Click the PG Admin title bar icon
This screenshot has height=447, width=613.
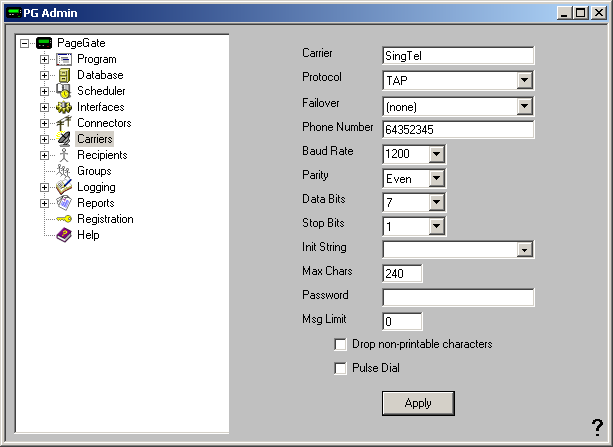pos(14,13)
